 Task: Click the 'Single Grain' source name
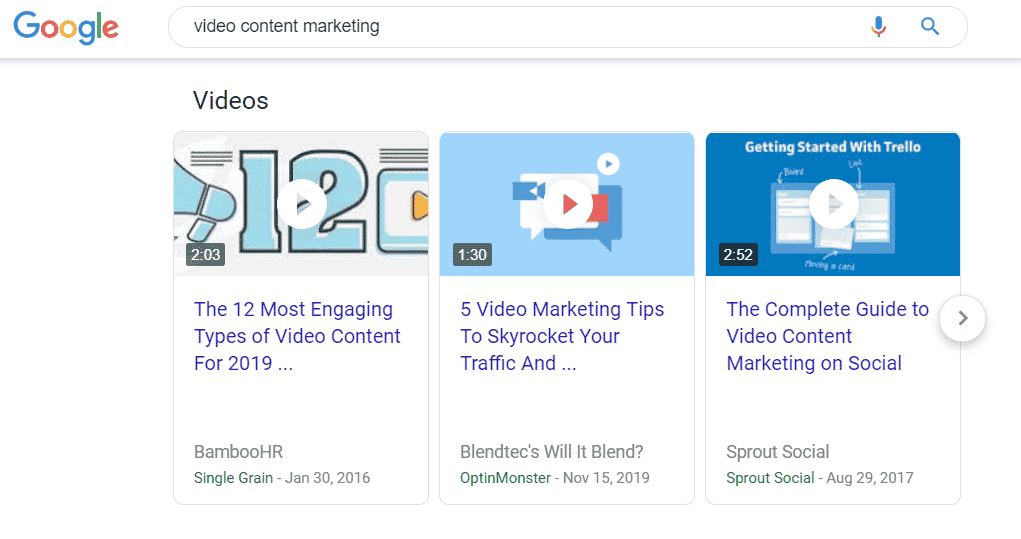tap(233, 478)
